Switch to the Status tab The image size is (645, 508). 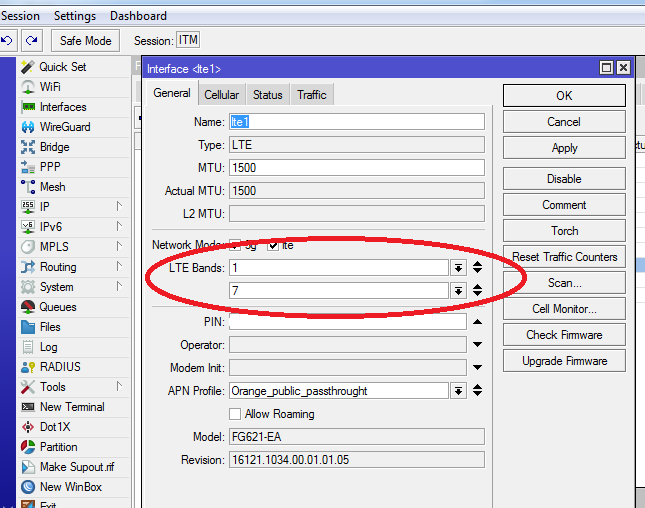pos(268,95)
